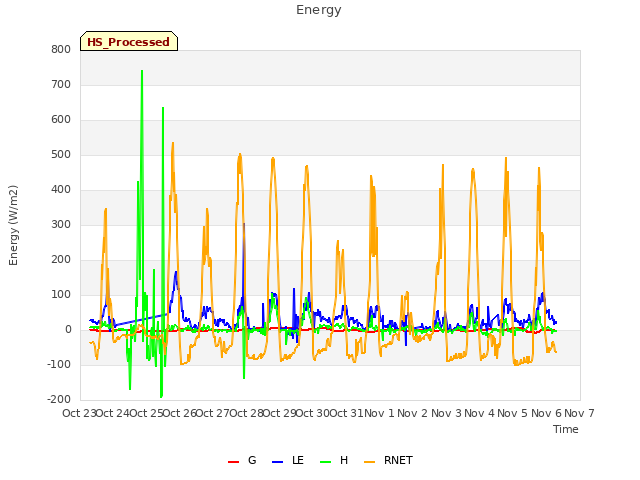
Task: Select the RNET legend label
Action: coord(398,460)
